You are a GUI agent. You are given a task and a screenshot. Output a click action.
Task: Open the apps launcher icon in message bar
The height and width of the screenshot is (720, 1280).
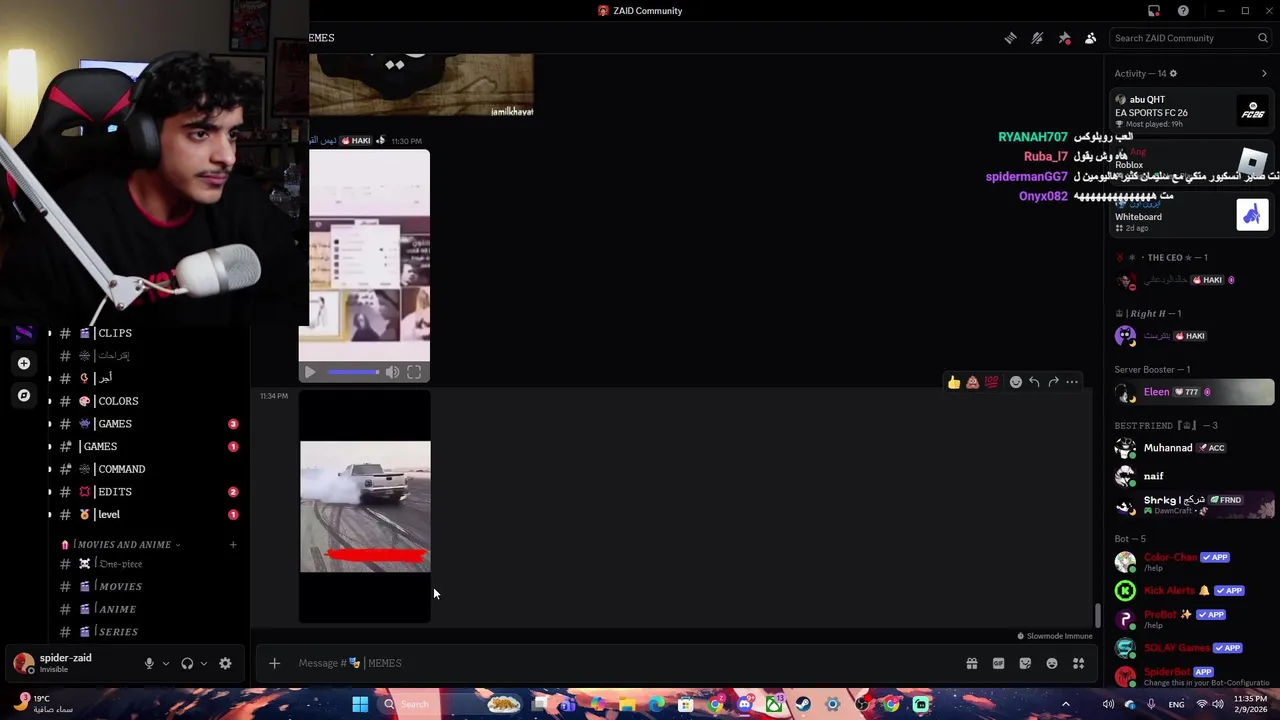click(1078, 663)
